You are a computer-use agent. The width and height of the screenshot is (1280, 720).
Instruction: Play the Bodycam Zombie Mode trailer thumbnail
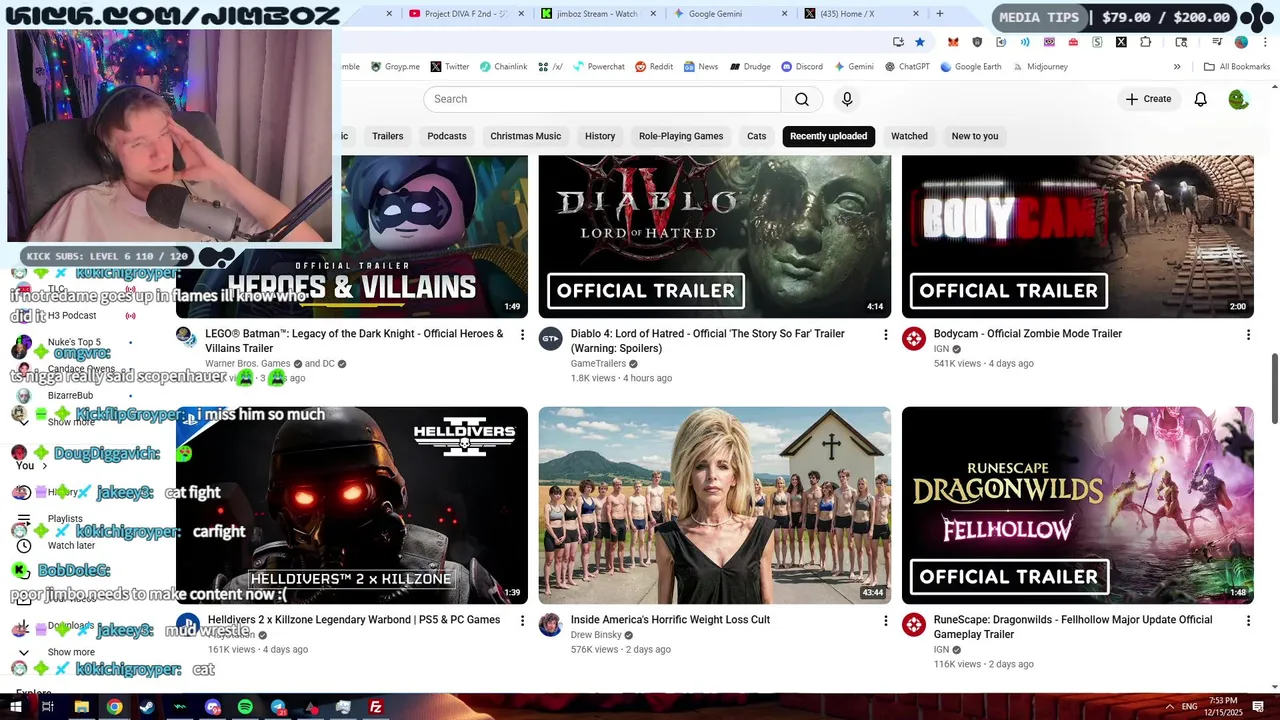(1078, 236)
